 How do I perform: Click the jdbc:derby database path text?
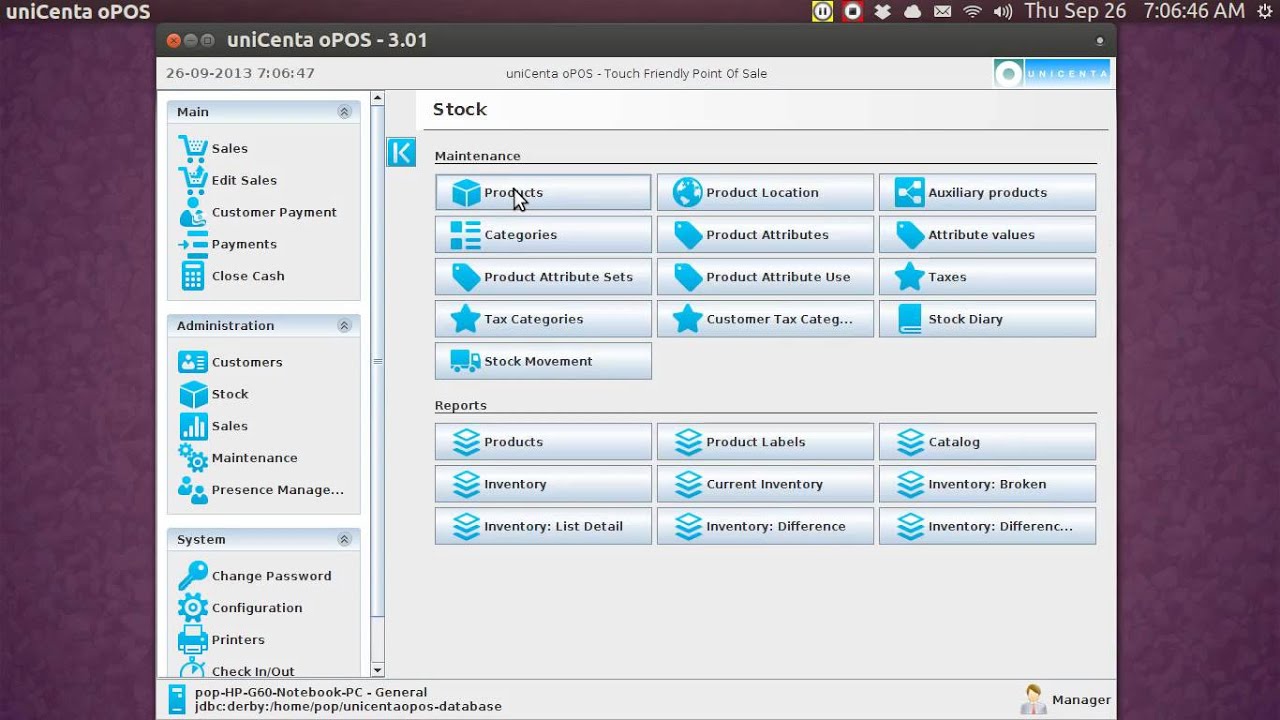[x=348, y=706]
